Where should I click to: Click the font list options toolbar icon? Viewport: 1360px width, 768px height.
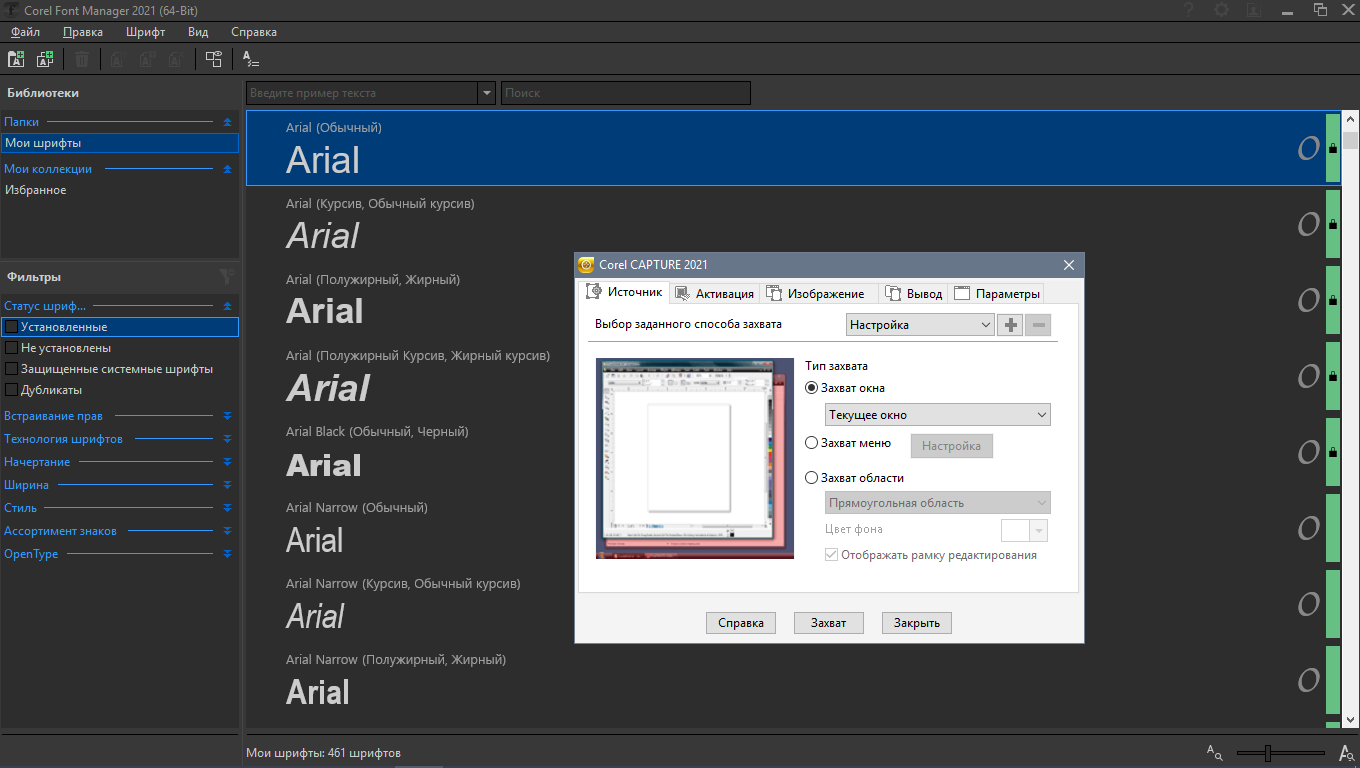(x=251, y=59)
